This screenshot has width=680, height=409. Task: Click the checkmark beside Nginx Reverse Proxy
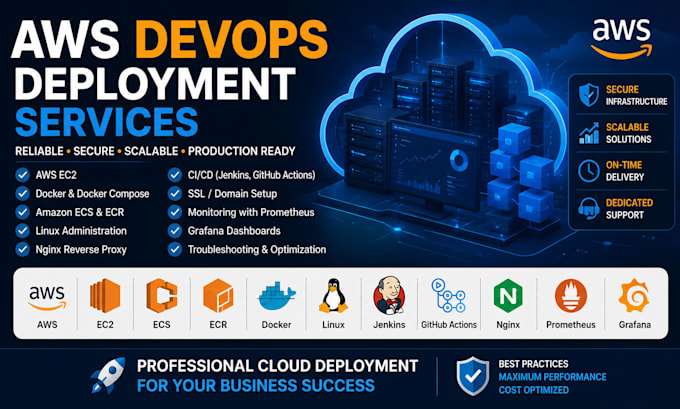click(x=22, y=249)
